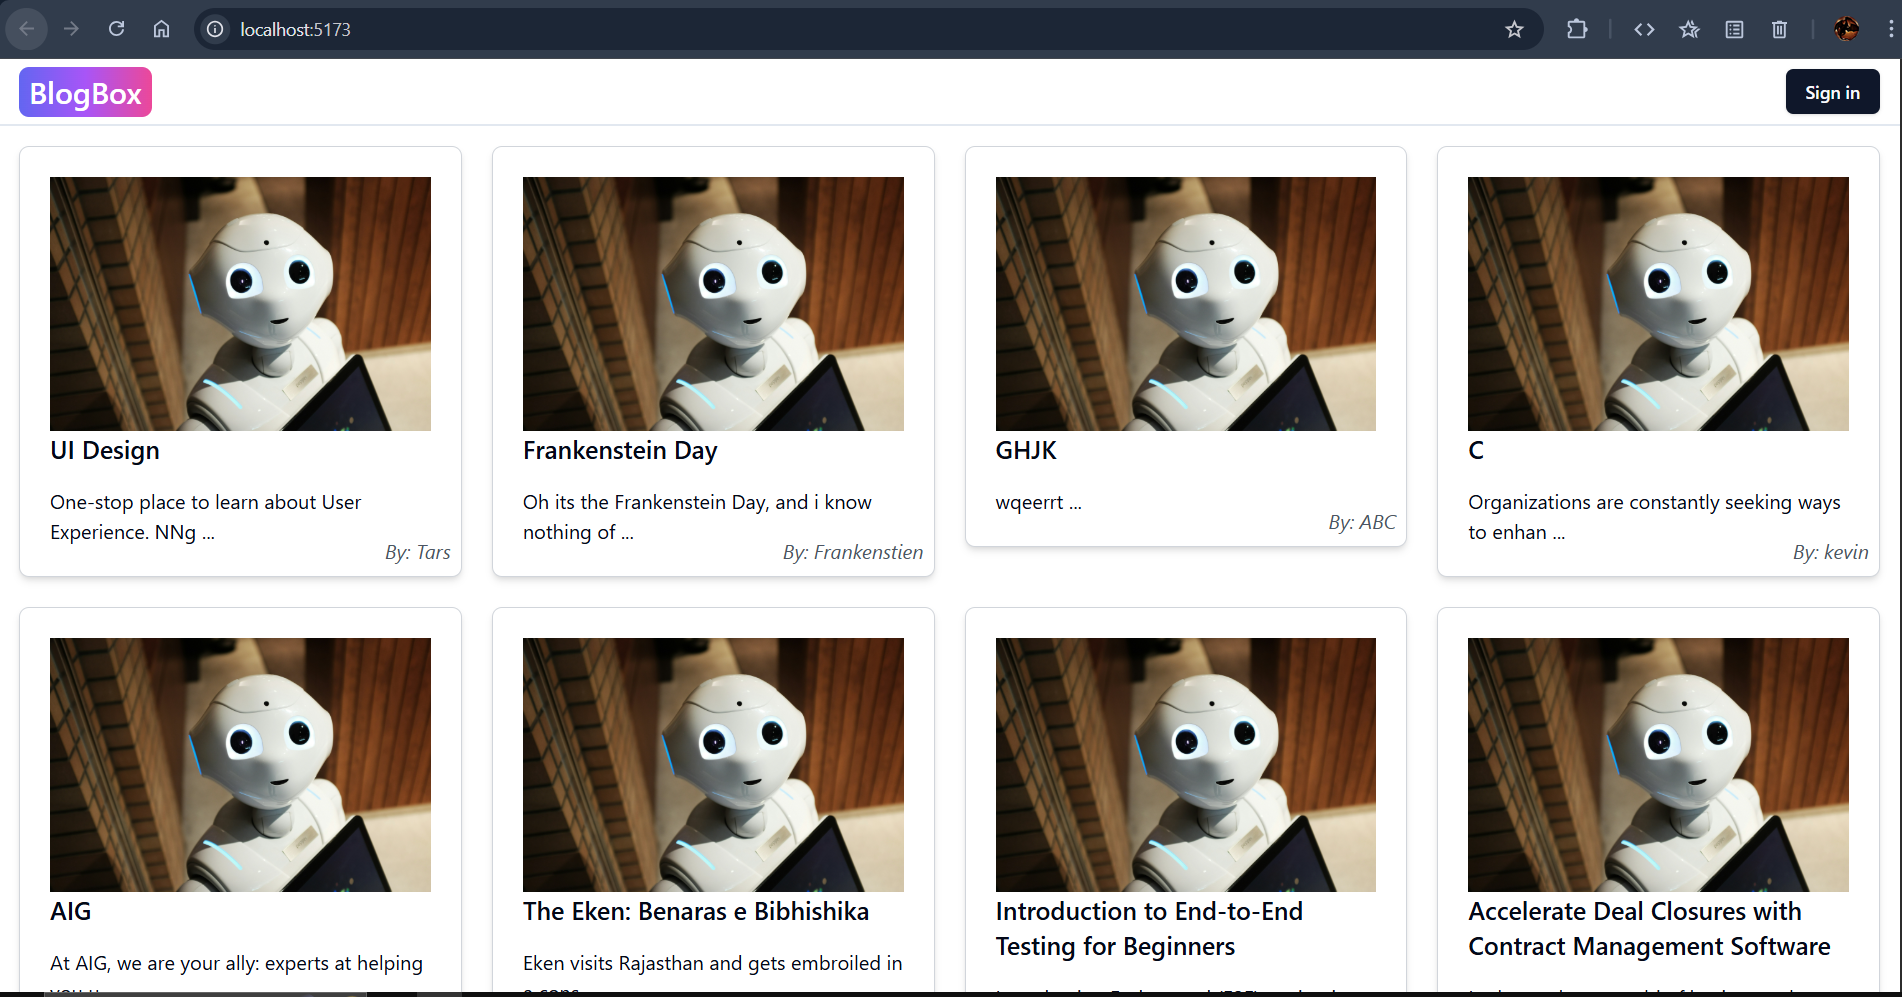Click the trash can extension icon

point(1779,29)
